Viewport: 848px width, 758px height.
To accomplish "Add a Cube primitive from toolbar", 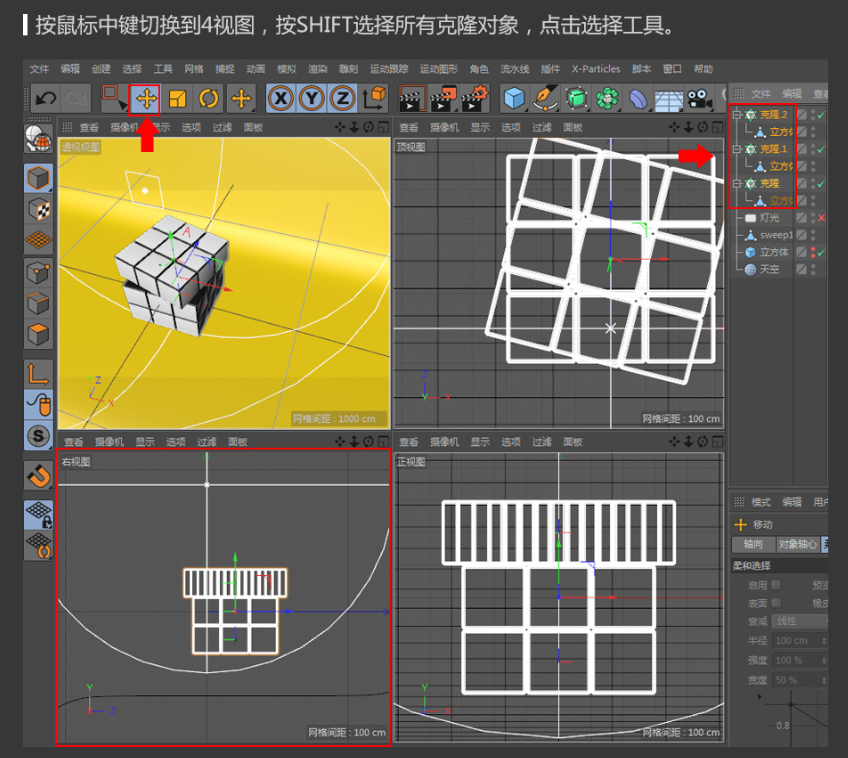I will tap(513, 98).
